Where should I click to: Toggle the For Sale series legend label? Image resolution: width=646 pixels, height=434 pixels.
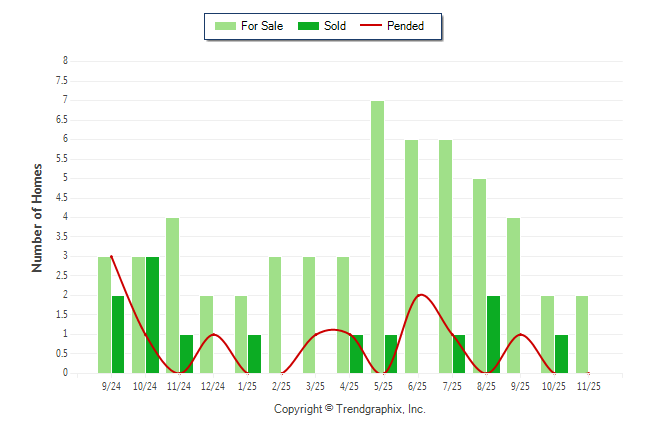point(262,26)
